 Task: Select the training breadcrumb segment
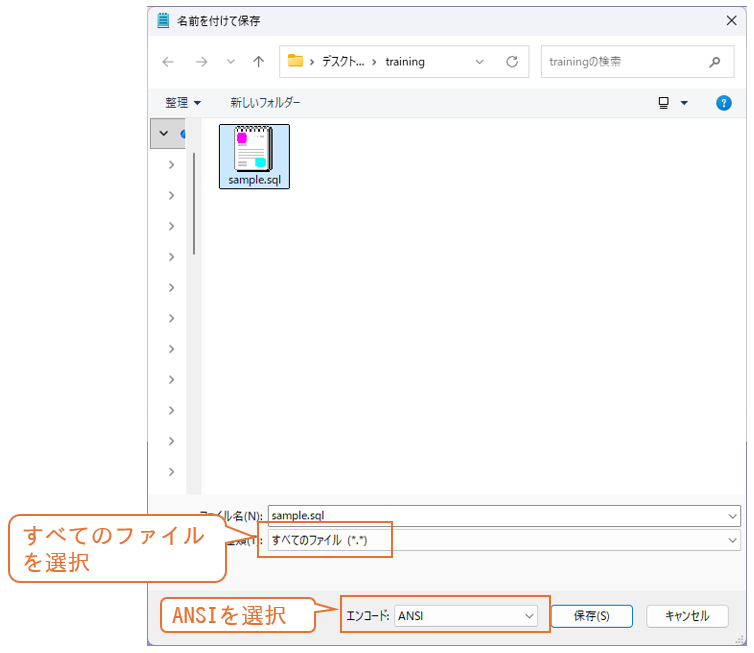[x=405, y=62]
